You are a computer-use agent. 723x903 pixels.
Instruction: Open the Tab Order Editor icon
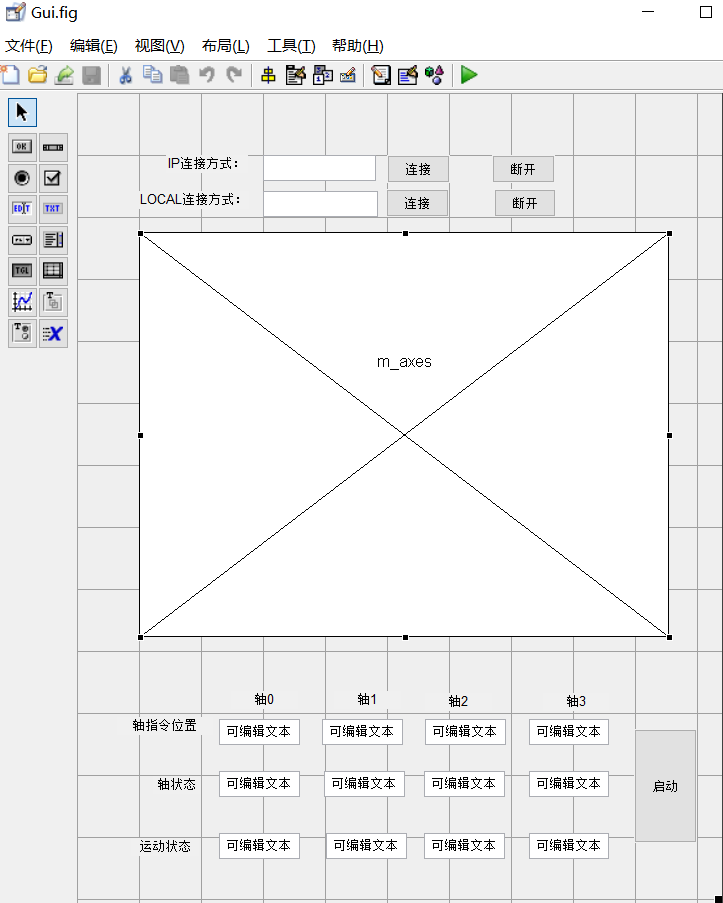coord(323,75)
